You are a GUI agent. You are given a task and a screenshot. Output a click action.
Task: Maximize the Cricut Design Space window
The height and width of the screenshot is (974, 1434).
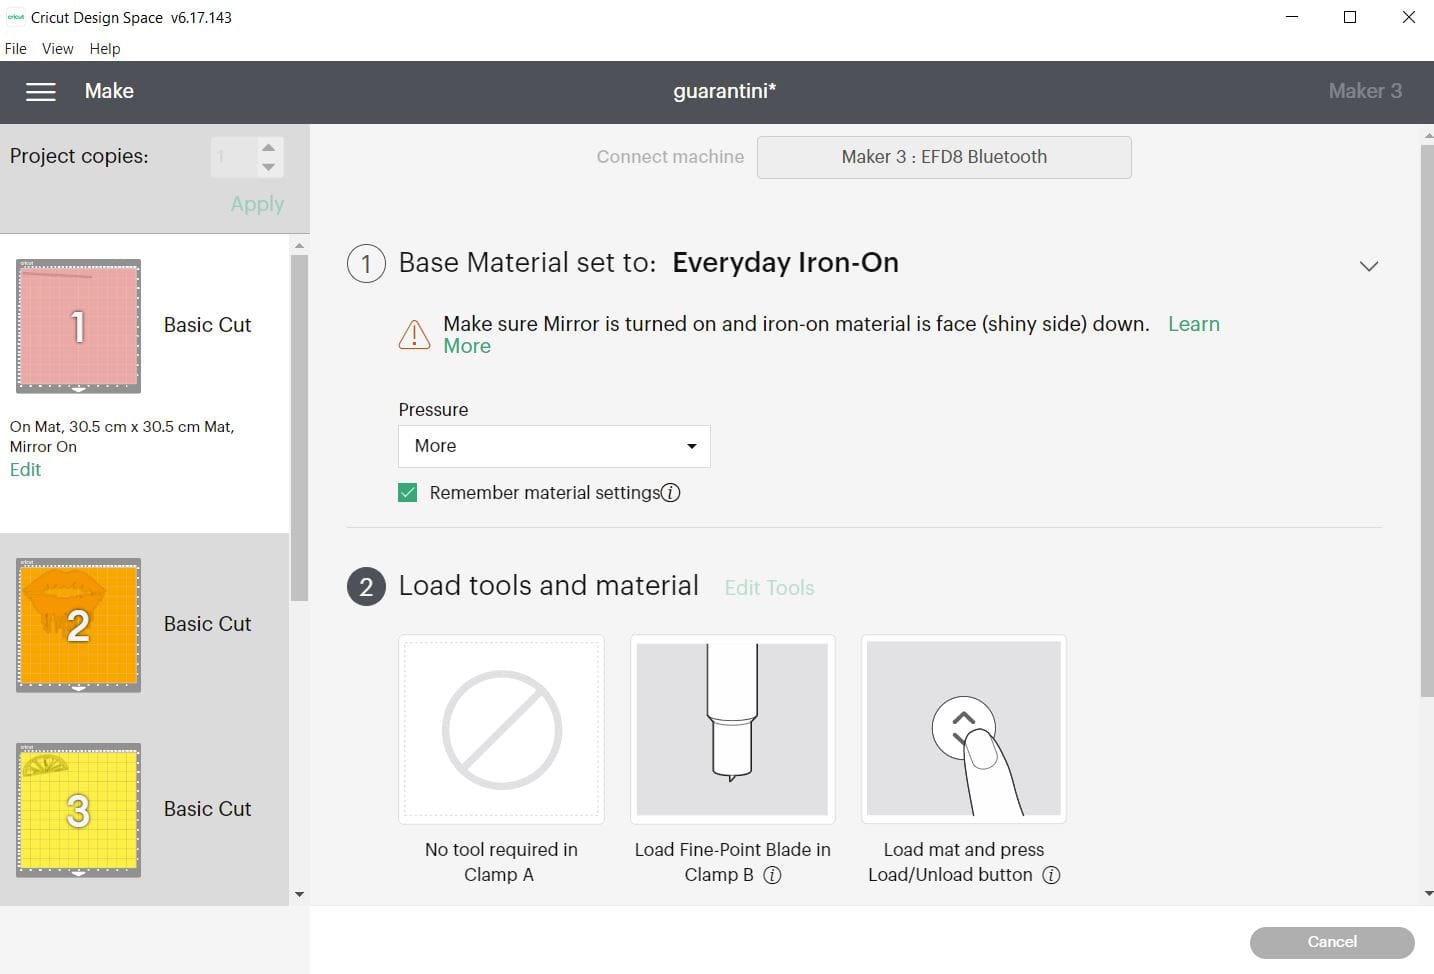1350,17
